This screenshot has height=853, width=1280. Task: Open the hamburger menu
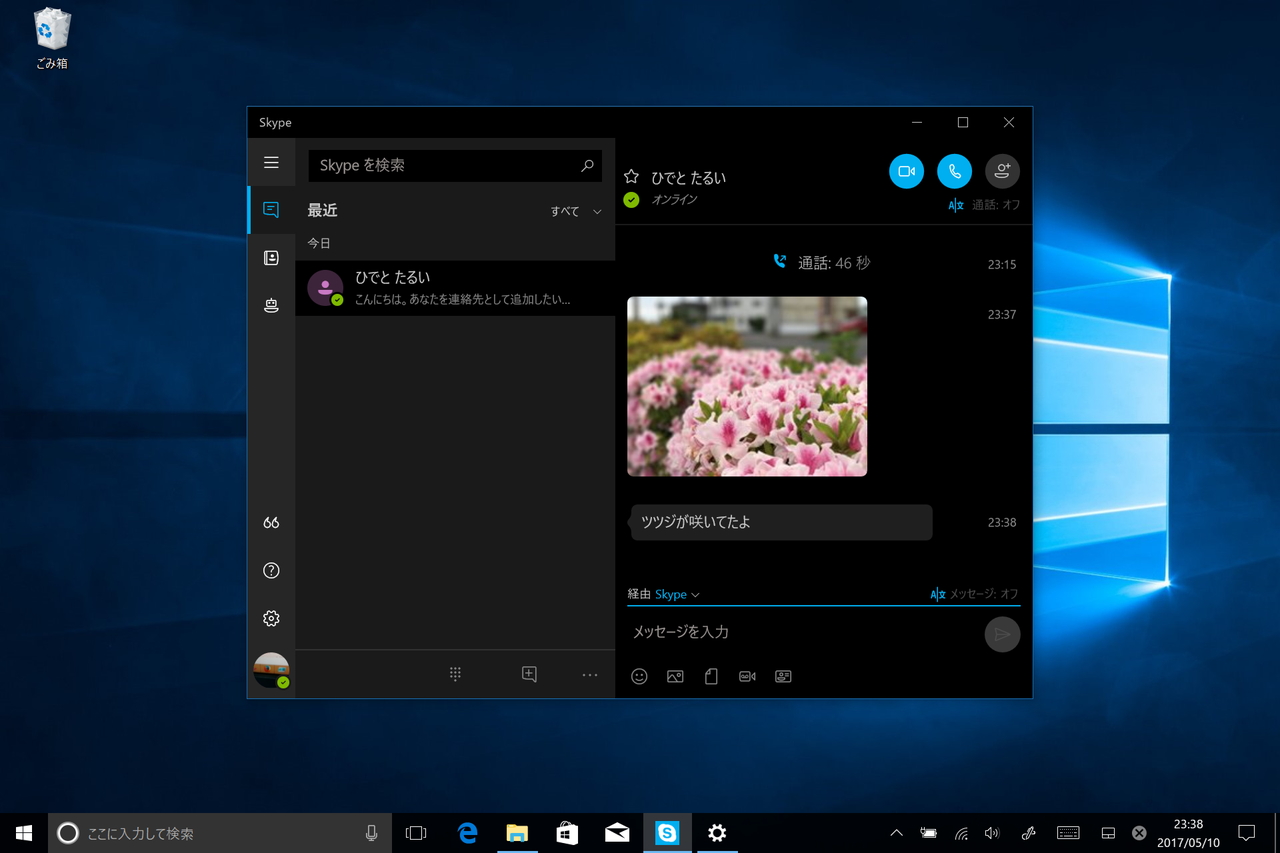tap(271, 162)
